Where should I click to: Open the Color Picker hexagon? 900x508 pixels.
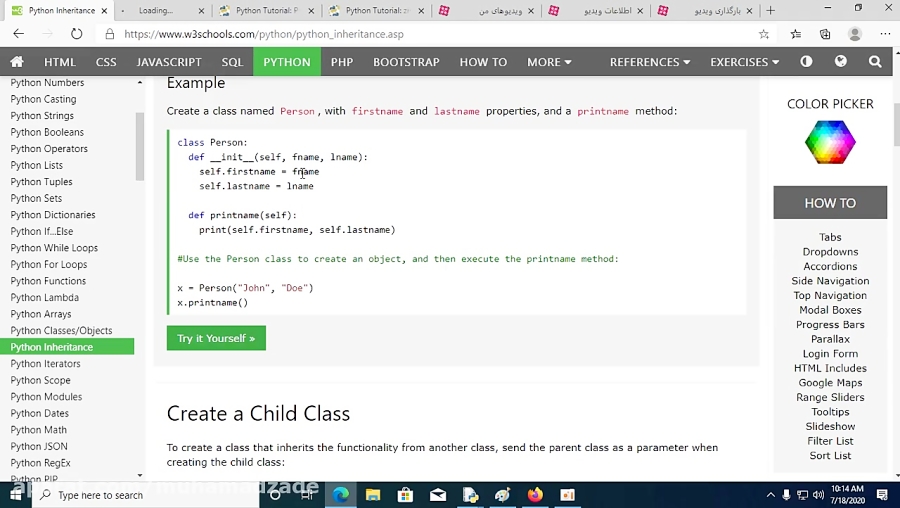(830, 142)
